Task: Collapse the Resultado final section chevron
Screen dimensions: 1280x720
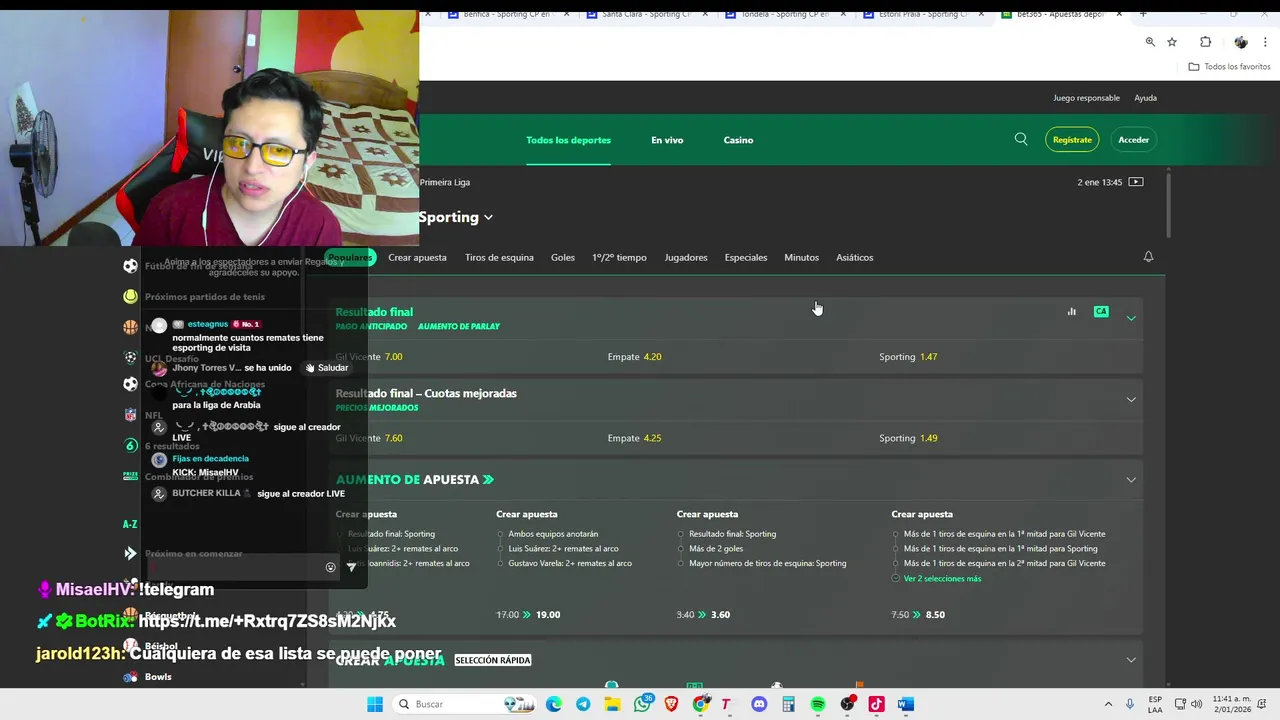Action: [x=1131, y=318]
